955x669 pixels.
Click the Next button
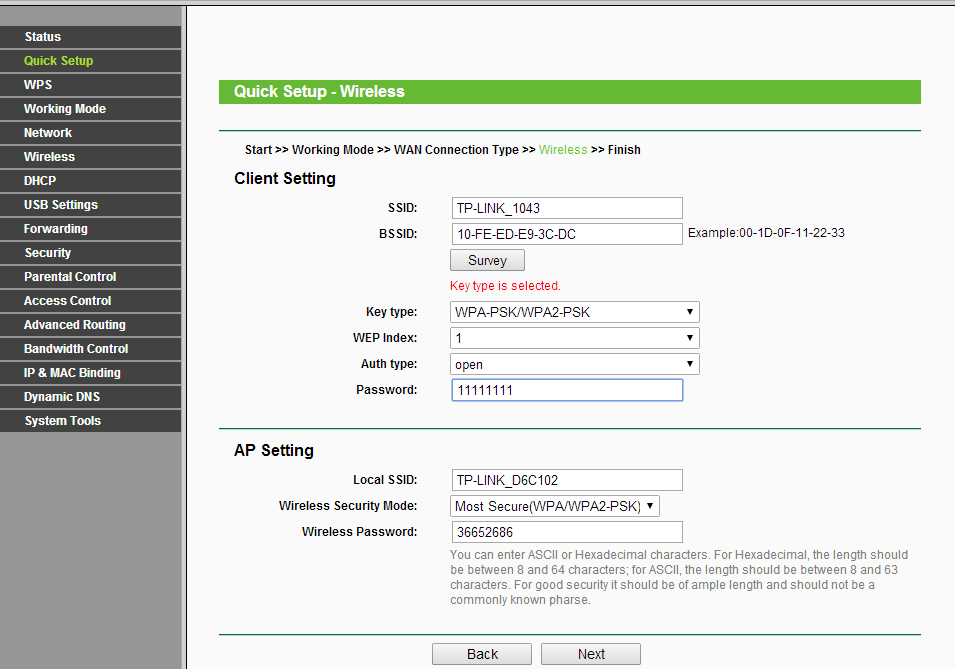591,654
